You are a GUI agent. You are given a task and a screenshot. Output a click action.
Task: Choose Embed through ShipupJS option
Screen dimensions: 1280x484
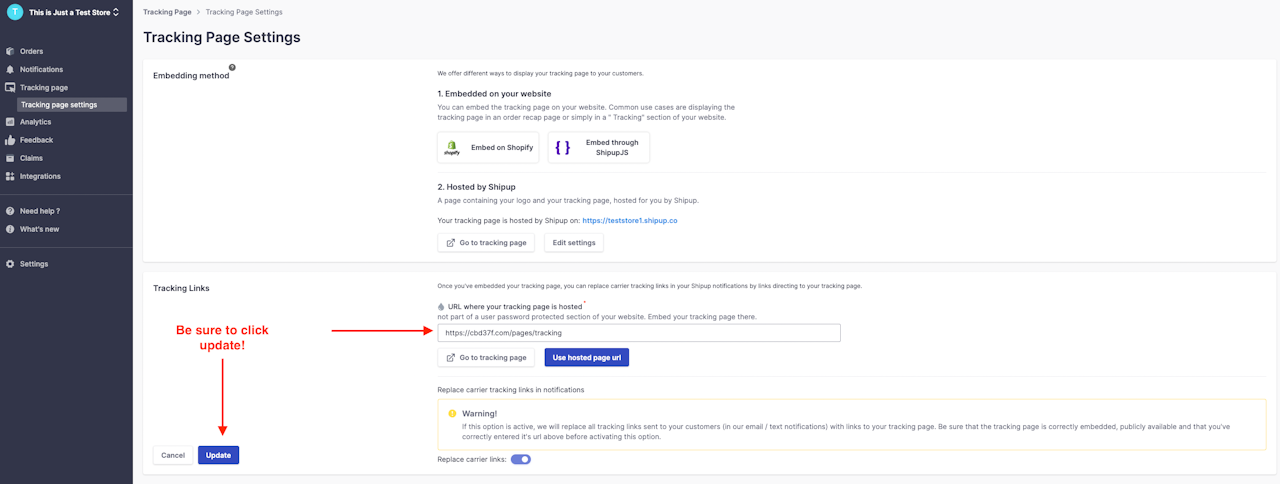[x=599, y=147]
